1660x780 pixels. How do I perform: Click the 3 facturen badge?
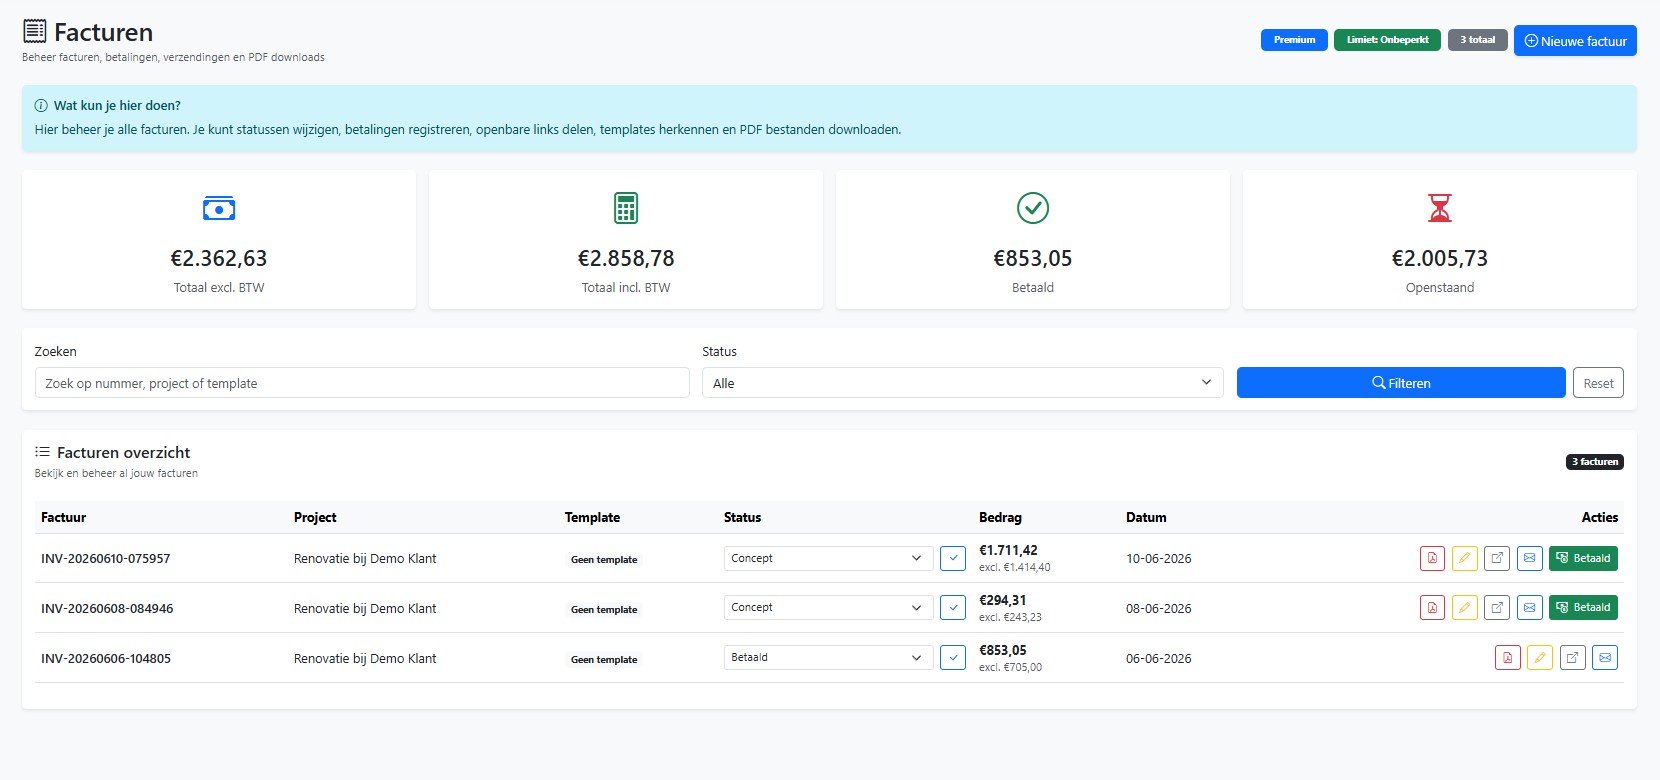pos(1595,462)
